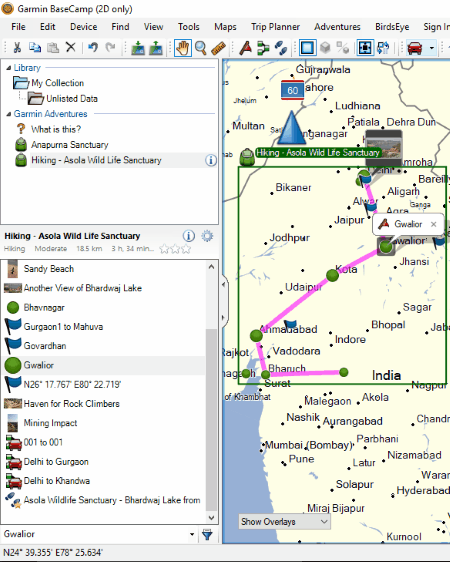Screen dimensions: 450x562
Task: Click the list scrollbar down arrow
Action: pyautogui.click(x=211, y=518)
